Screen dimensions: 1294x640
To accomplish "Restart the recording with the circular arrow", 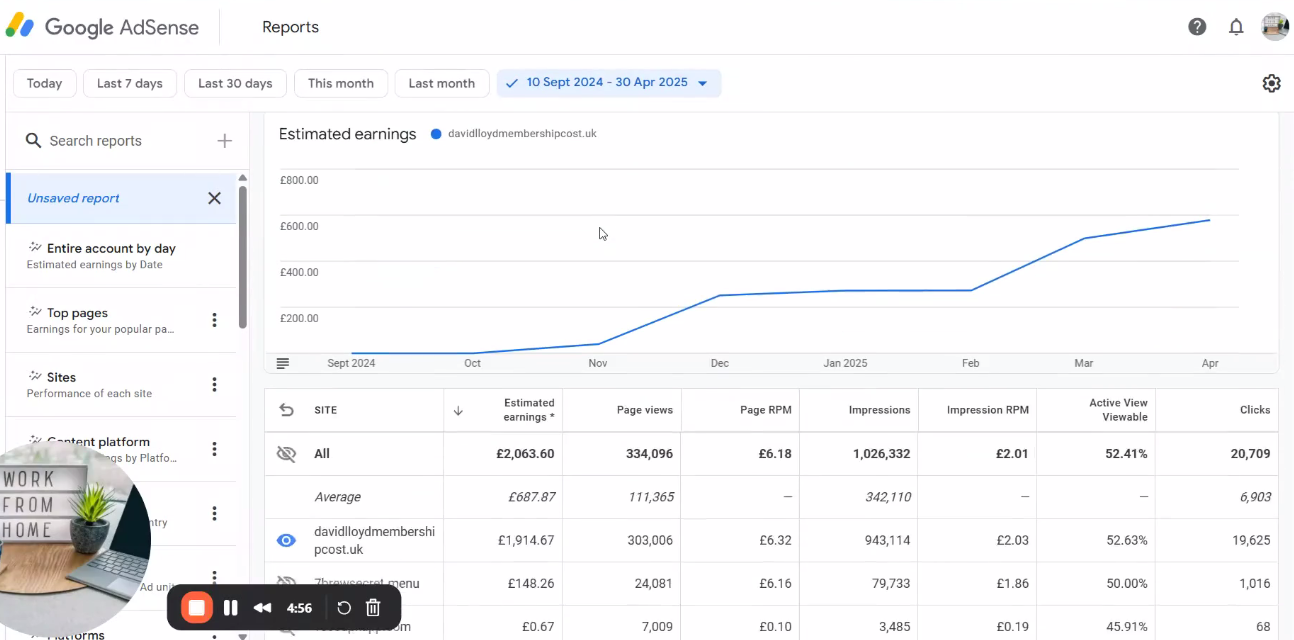I will click(x=344, y=607).
